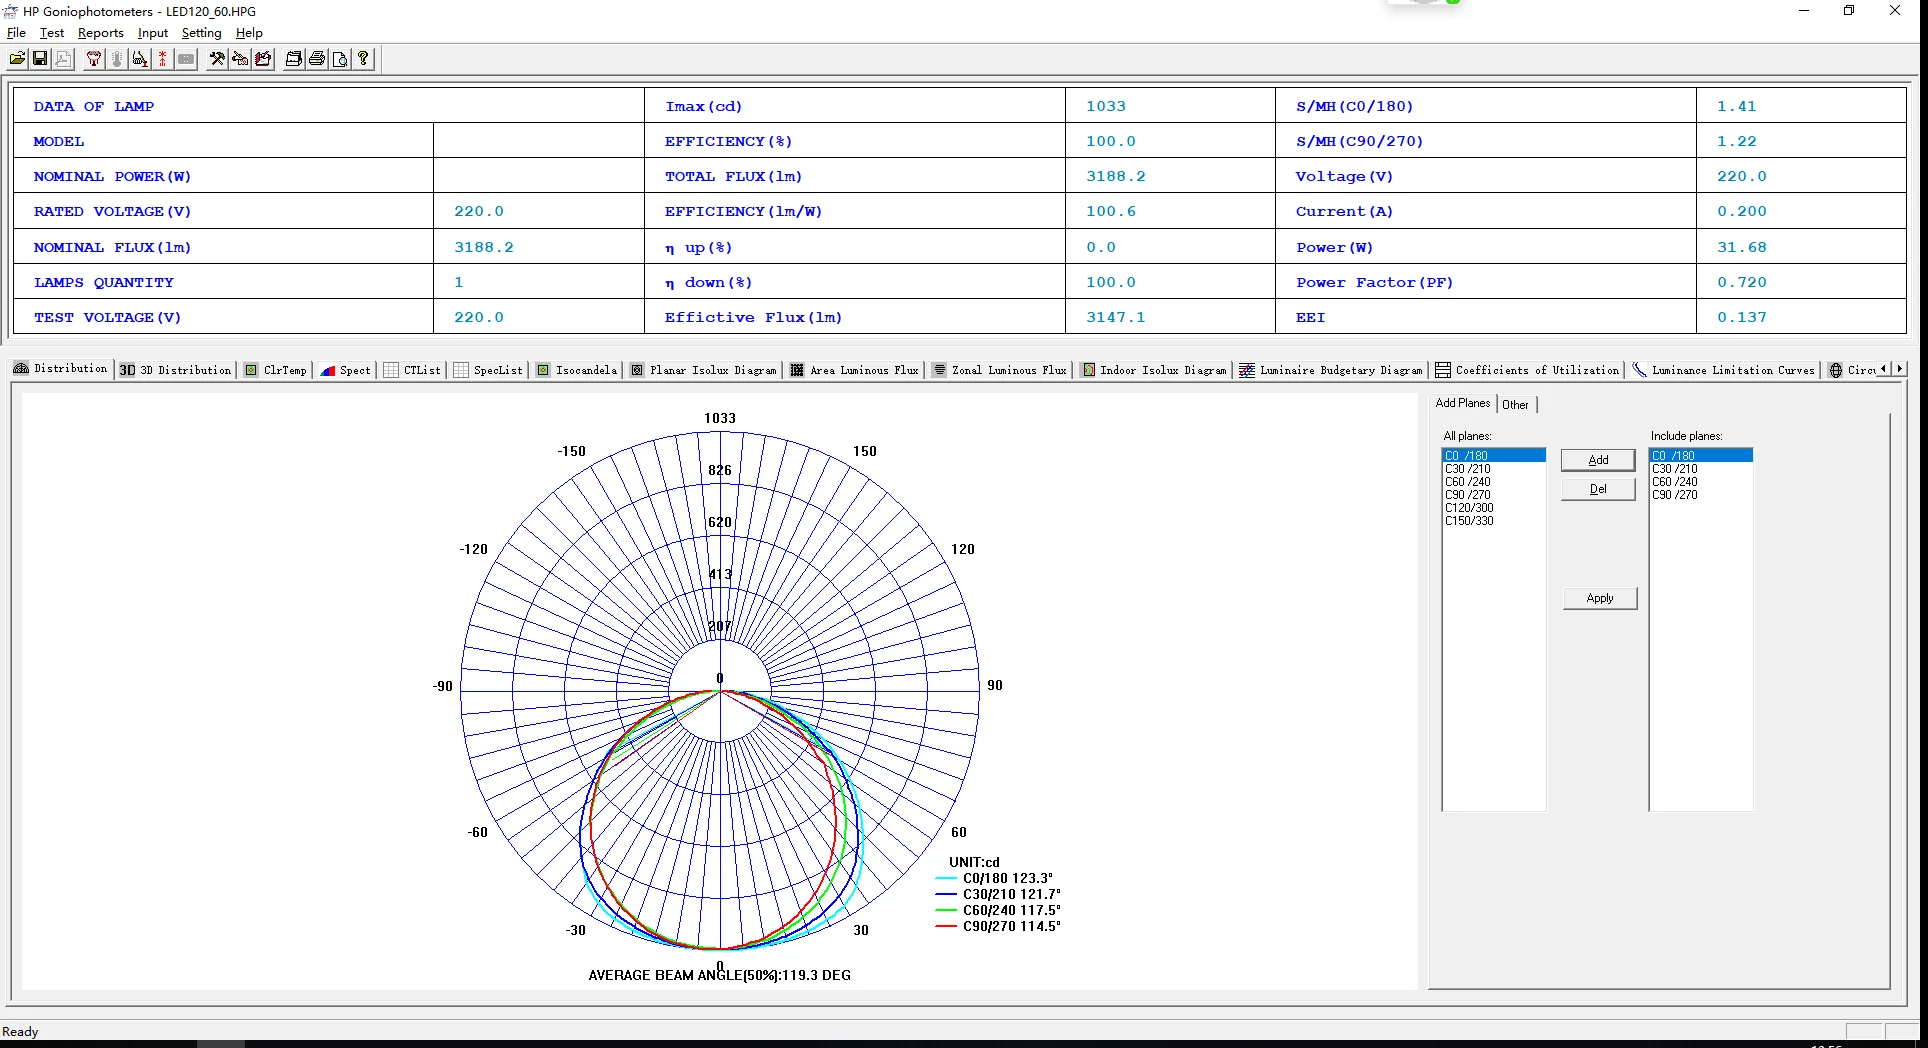Switch to the 3D Distribution tab
The image size is (1928, 1048).
[176, 370]
